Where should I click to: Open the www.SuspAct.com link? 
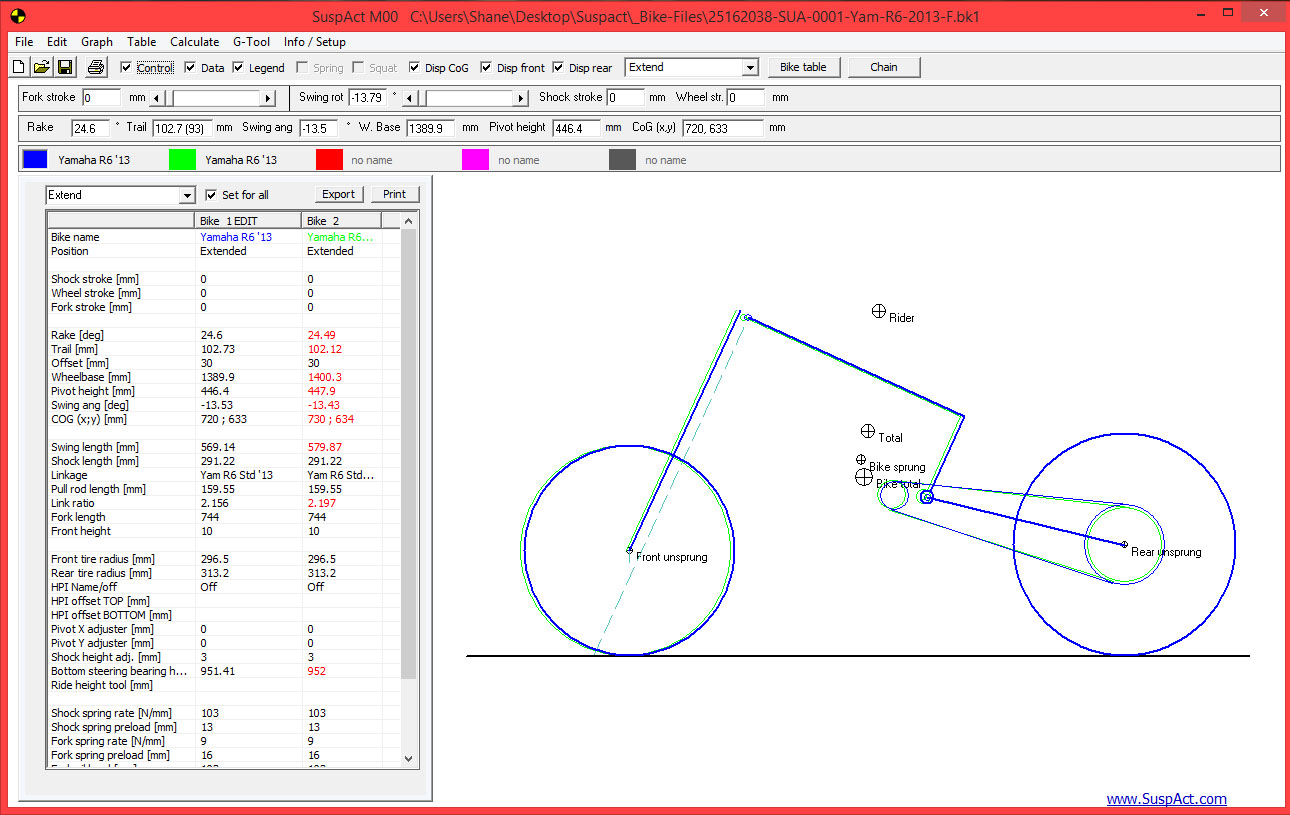click(x=1166, y=798)
